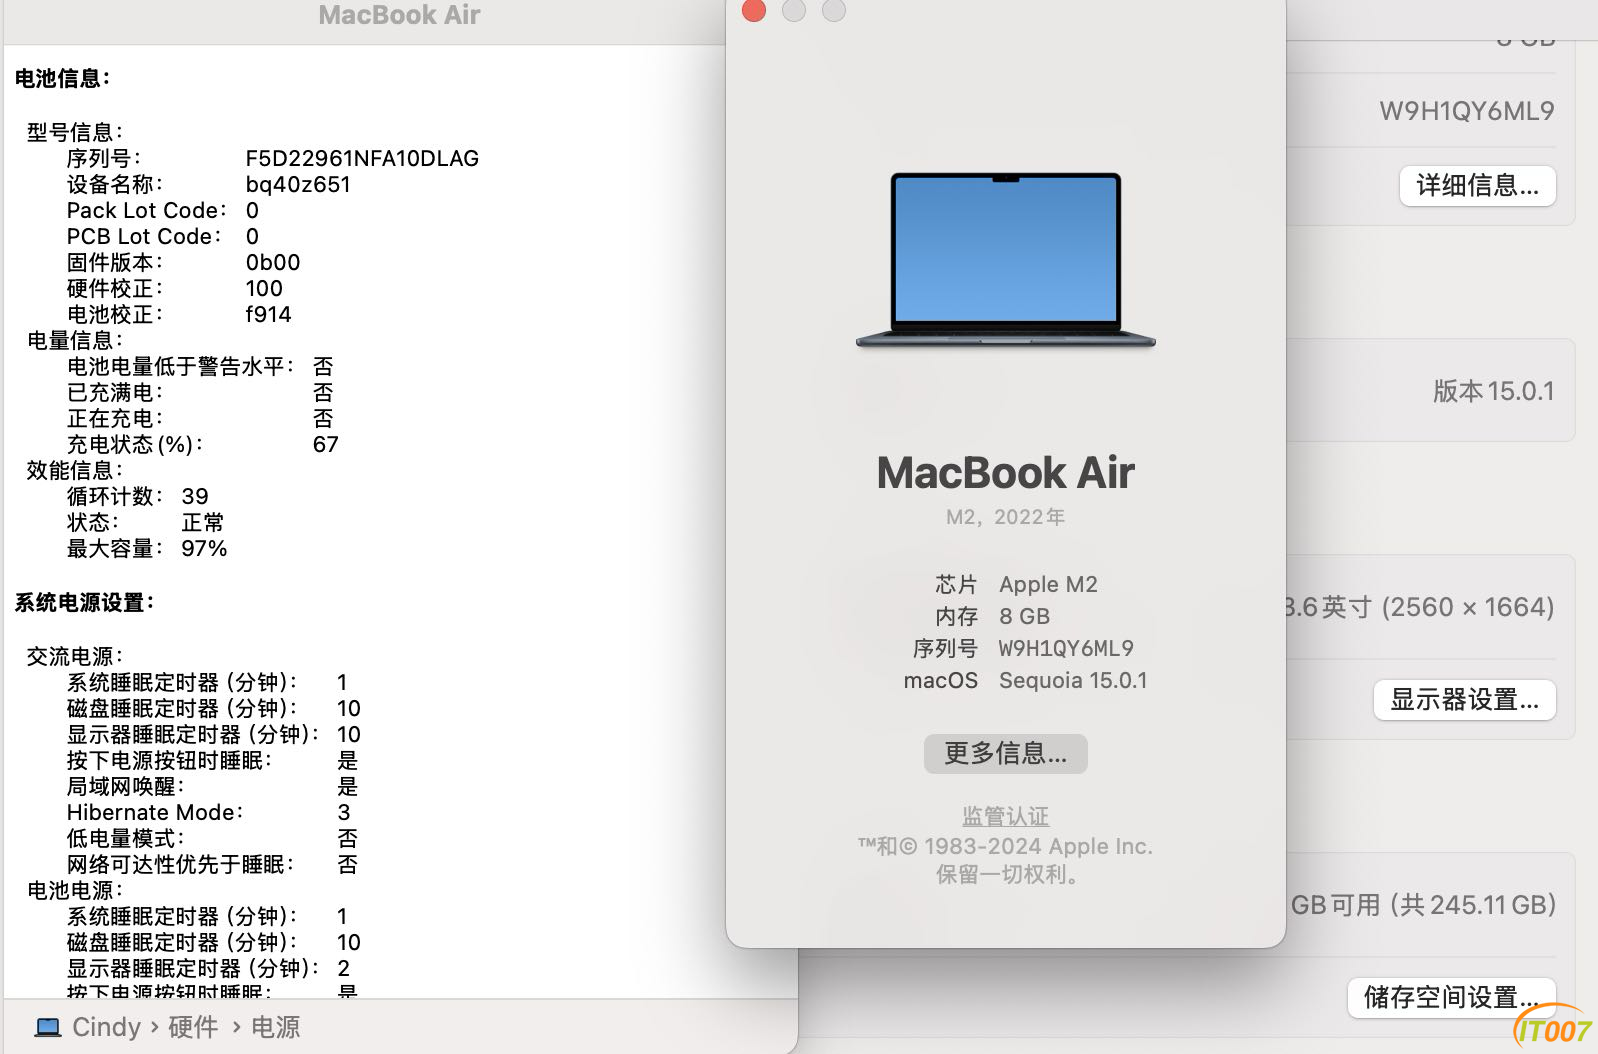Click the 详细信息... button in Settings window

point(1477,185)
